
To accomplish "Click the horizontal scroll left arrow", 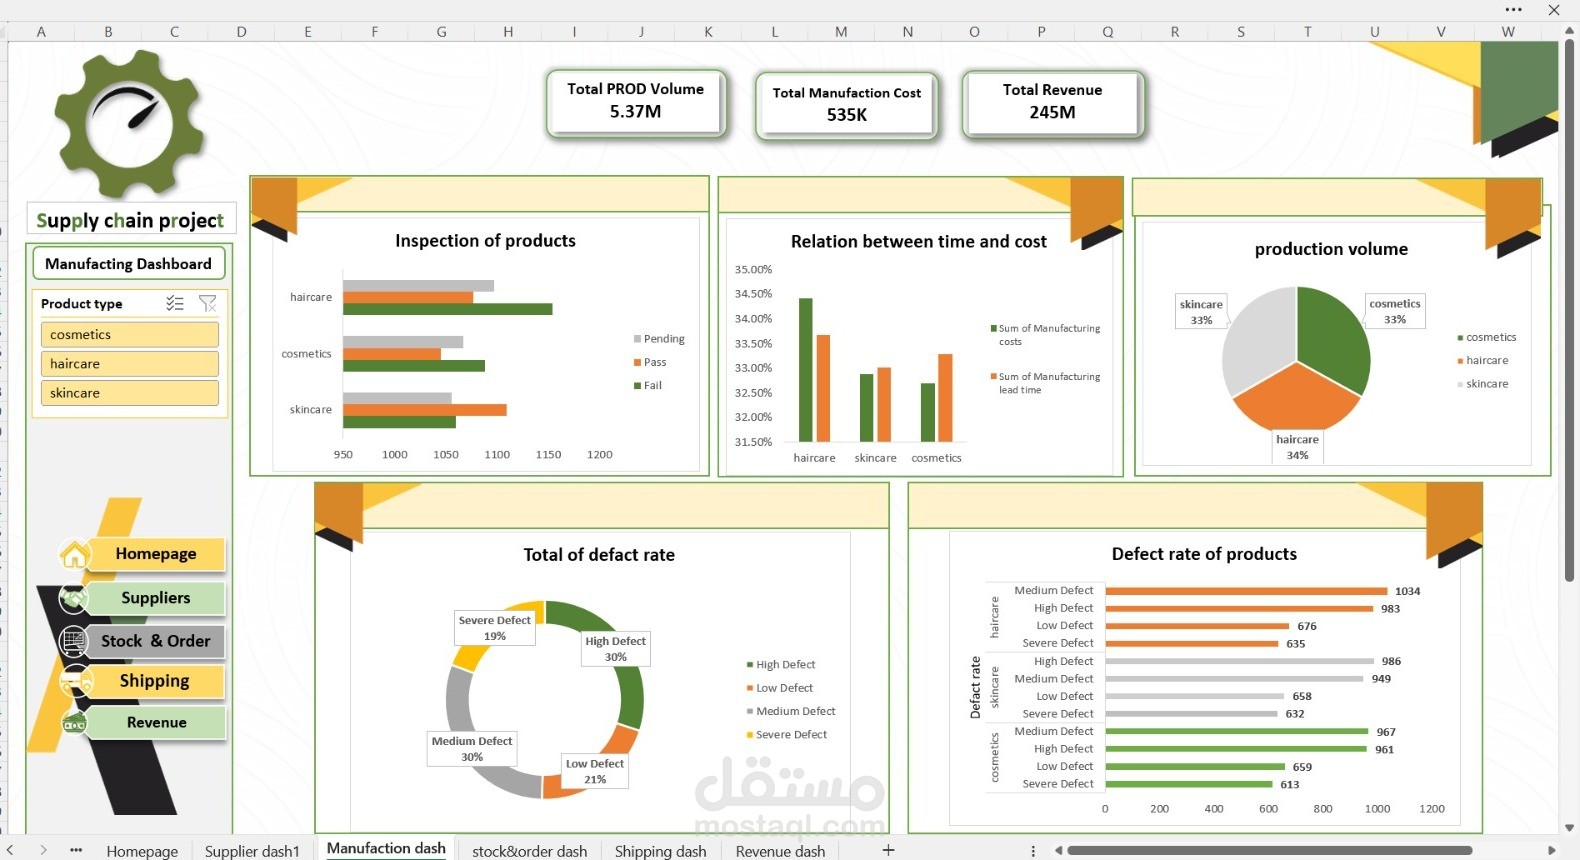I will (x=1058, y=850).
